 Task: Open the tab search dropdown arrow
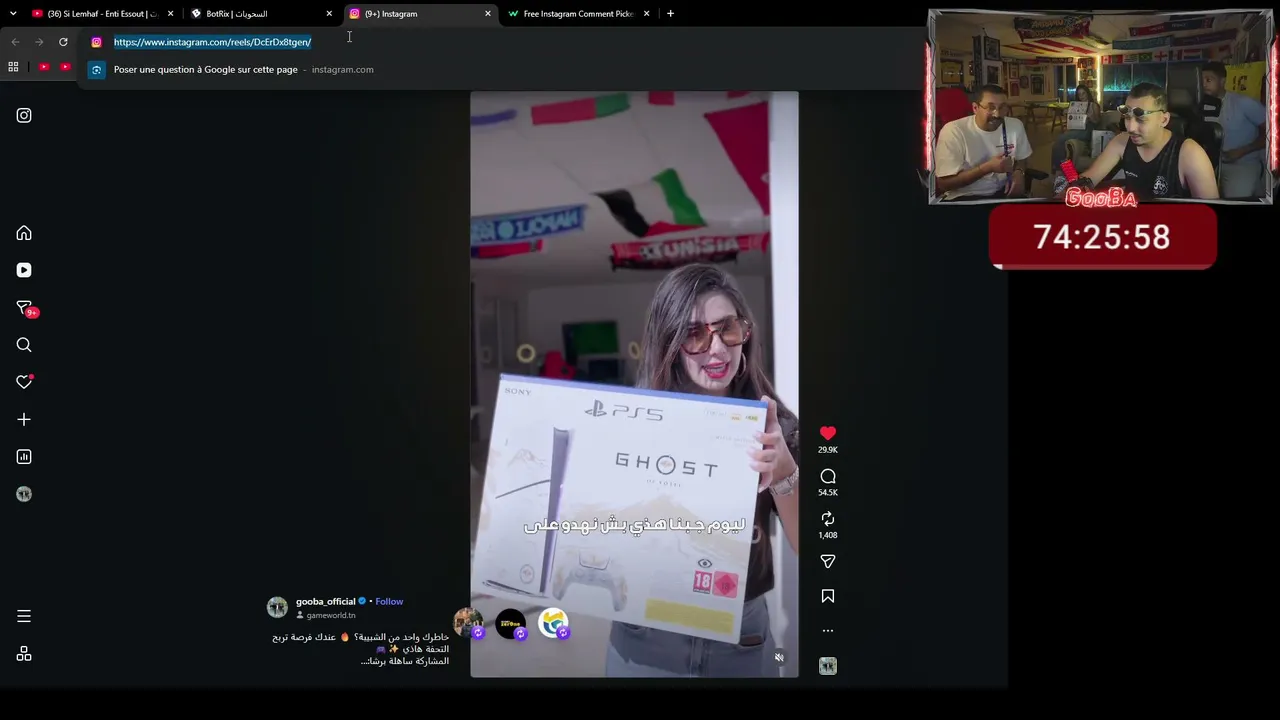click(13, 14)
